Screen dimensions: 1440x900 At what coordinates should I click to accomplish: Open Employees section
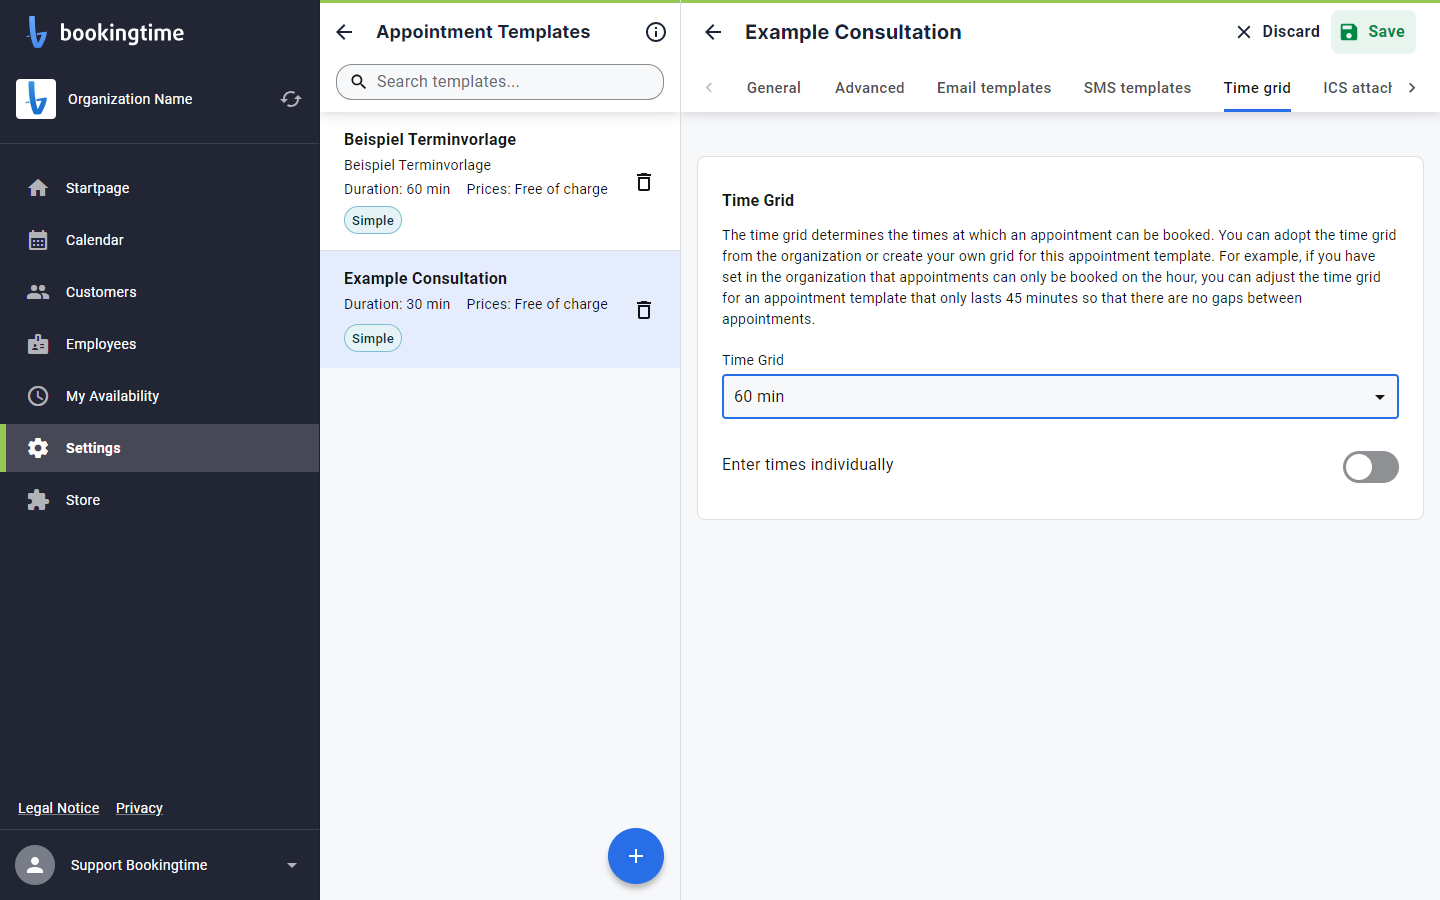coord(160,344)
